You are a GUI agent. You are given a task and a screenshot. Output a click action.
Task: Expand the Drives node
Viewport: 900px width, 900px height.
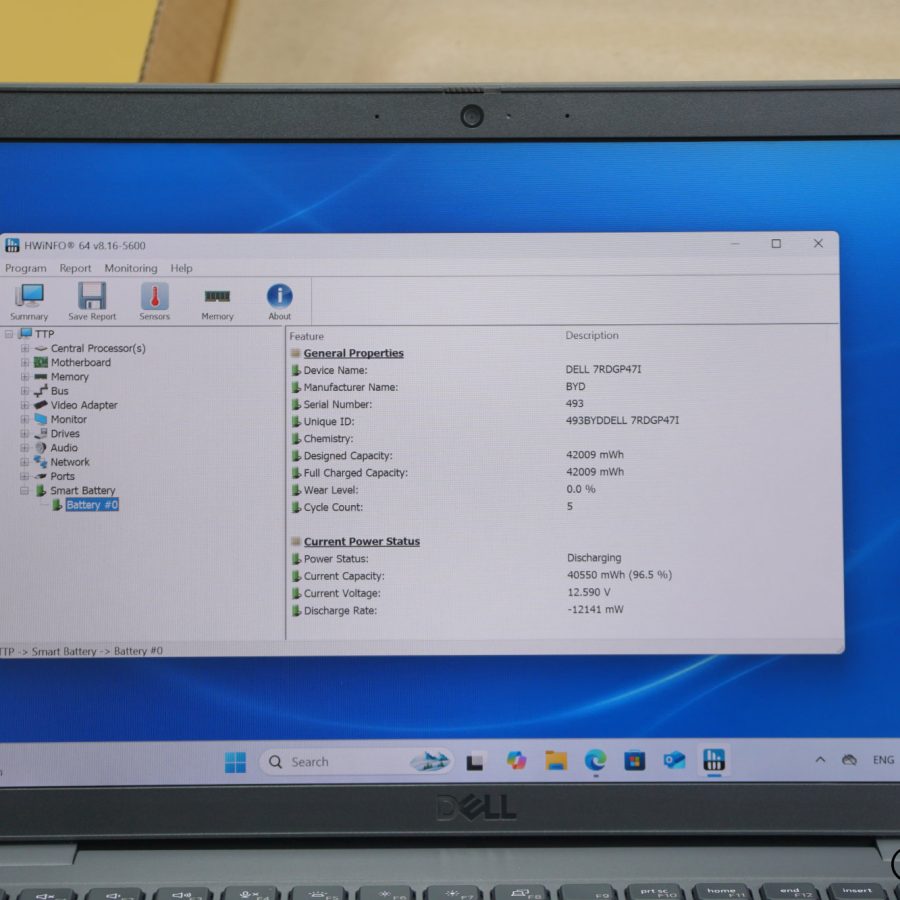pos(25,434)
